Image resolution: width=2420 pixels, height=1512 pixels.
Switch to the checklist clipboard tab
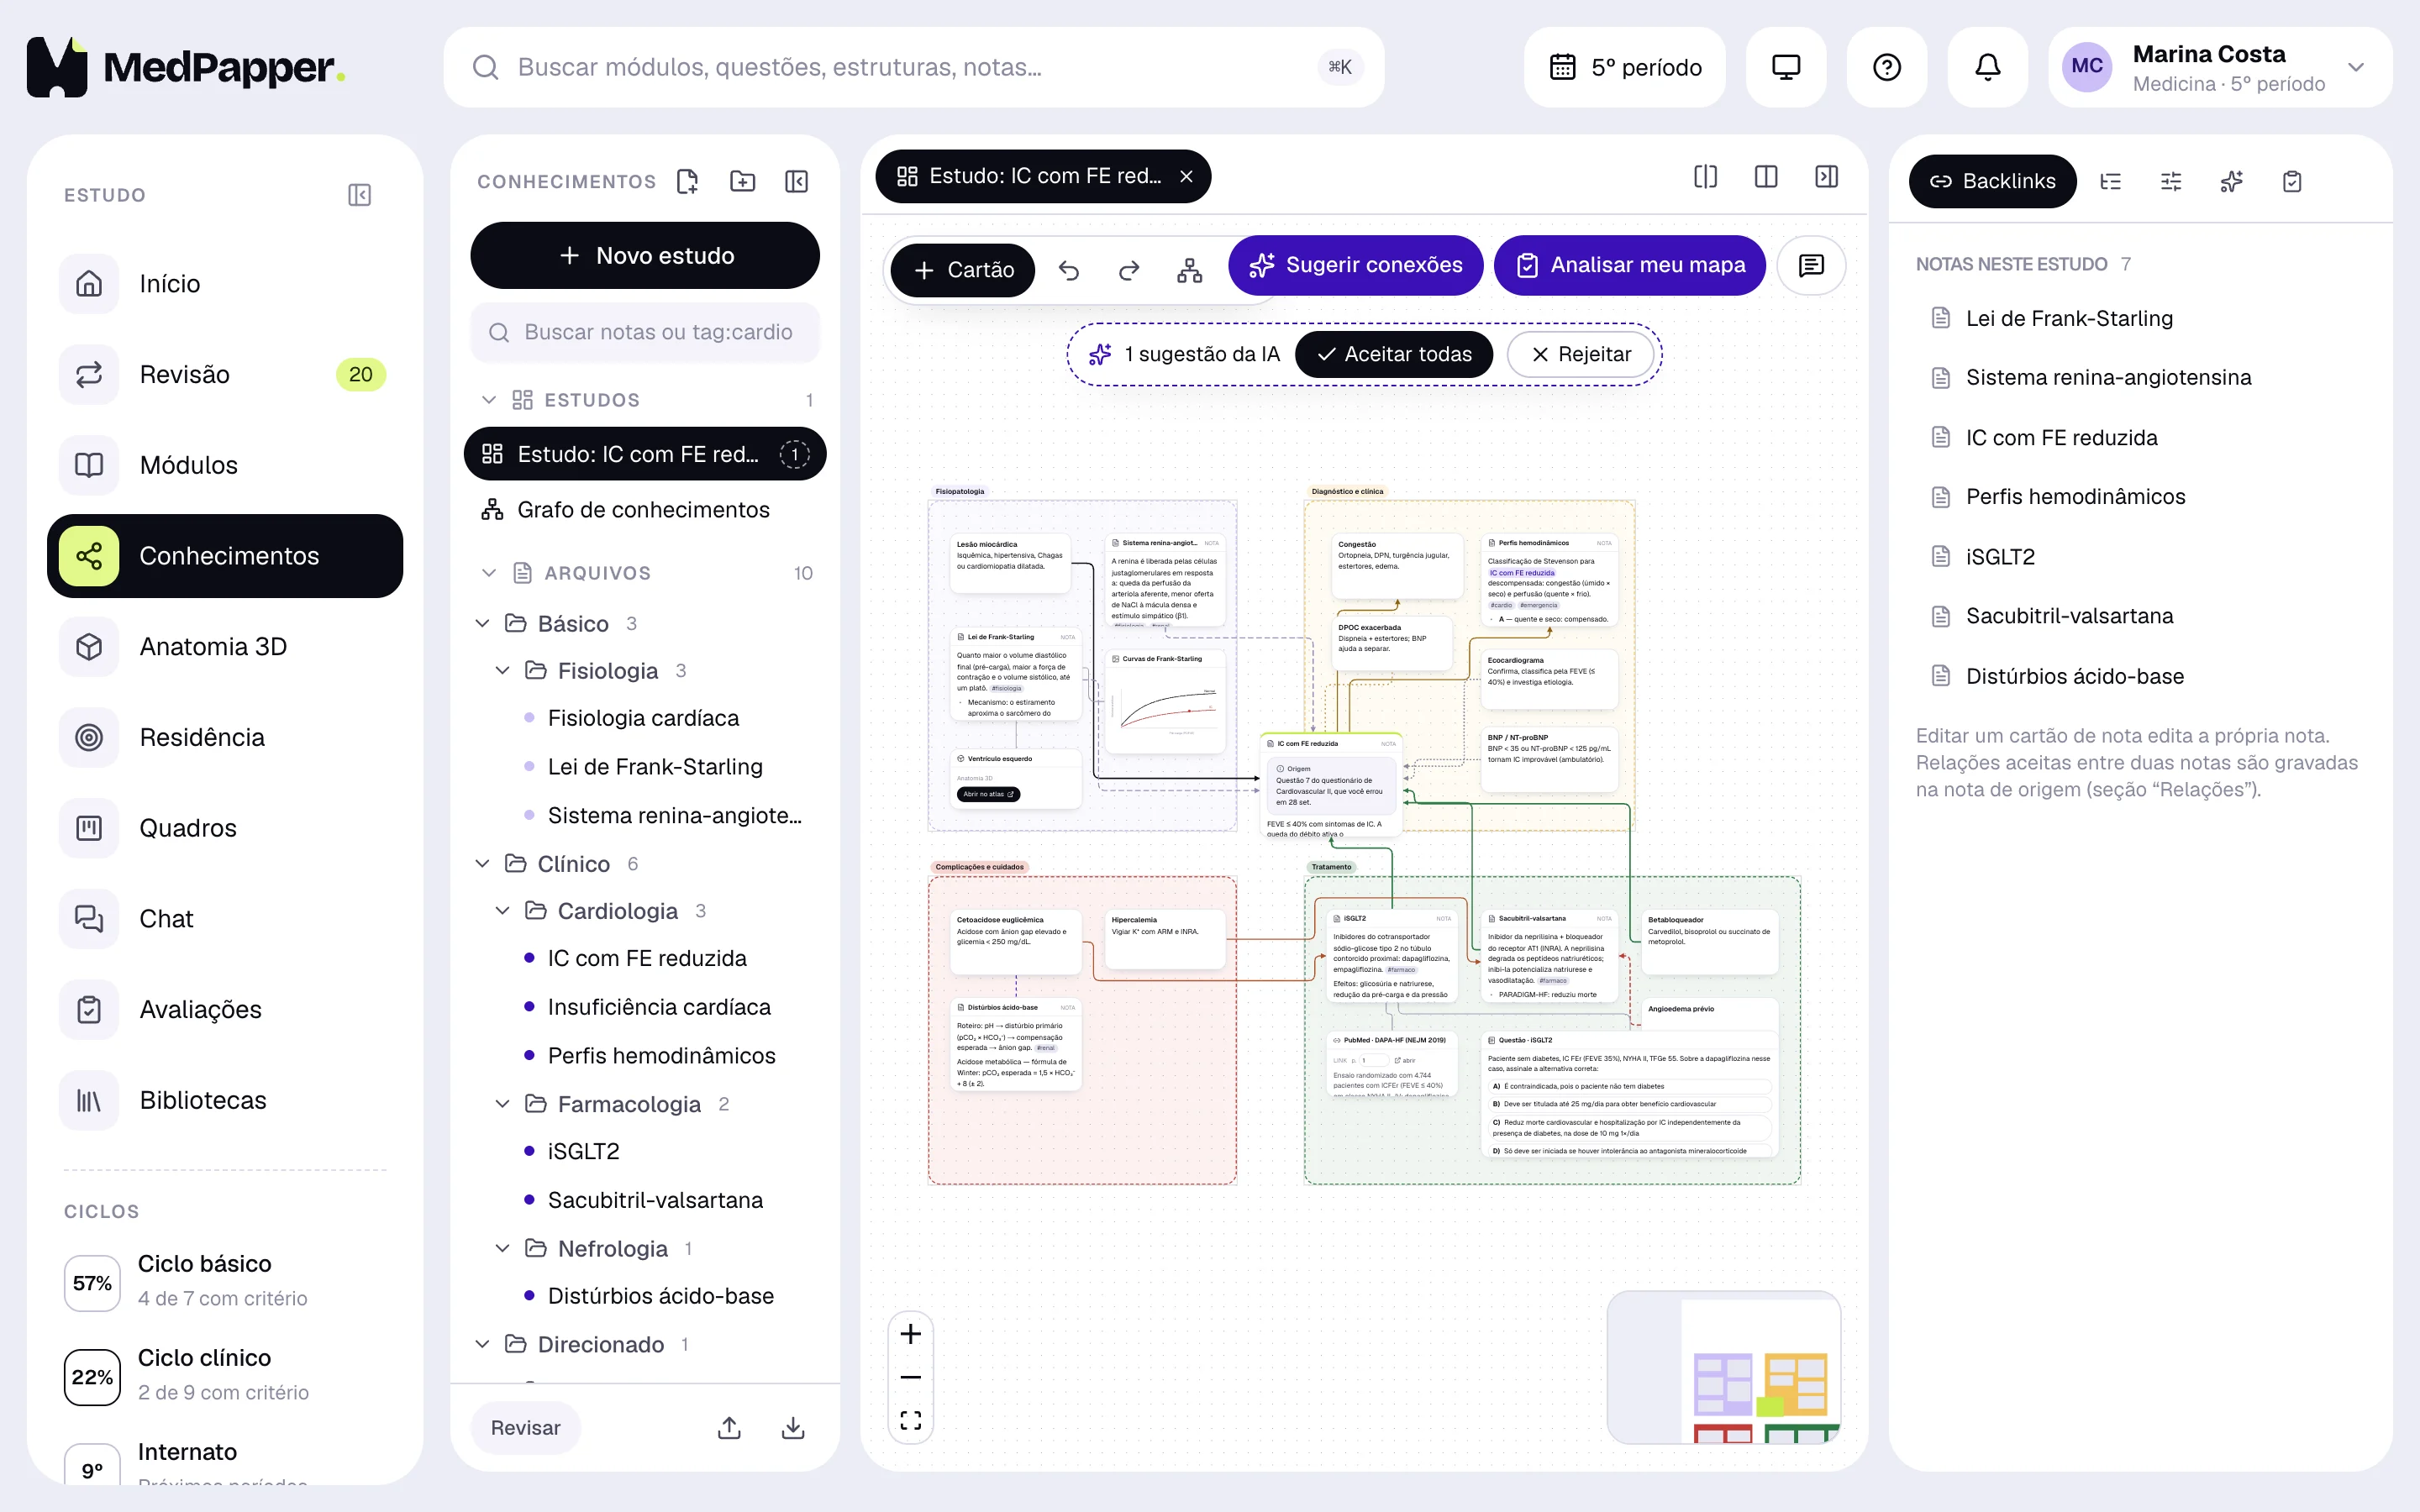pyautogui.click(x=2292, y=181)
